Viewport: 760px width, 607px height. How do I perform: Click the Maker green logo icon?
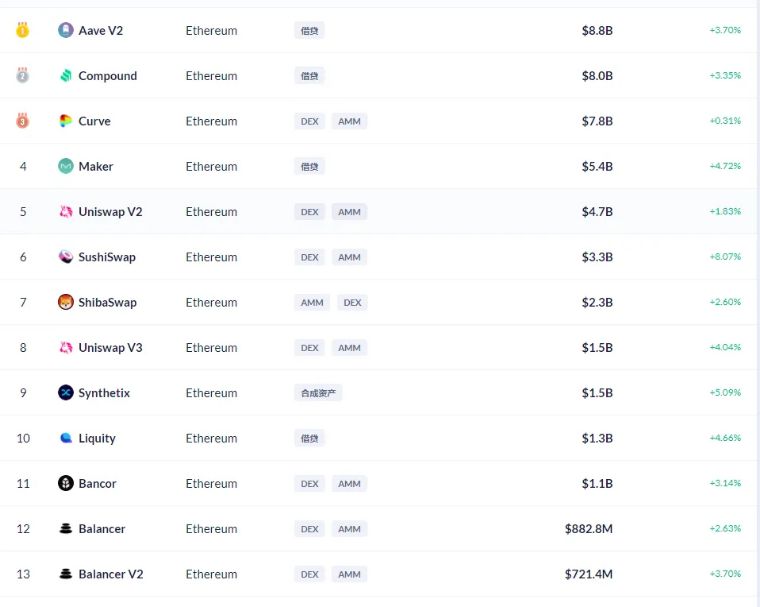(65, 166)
